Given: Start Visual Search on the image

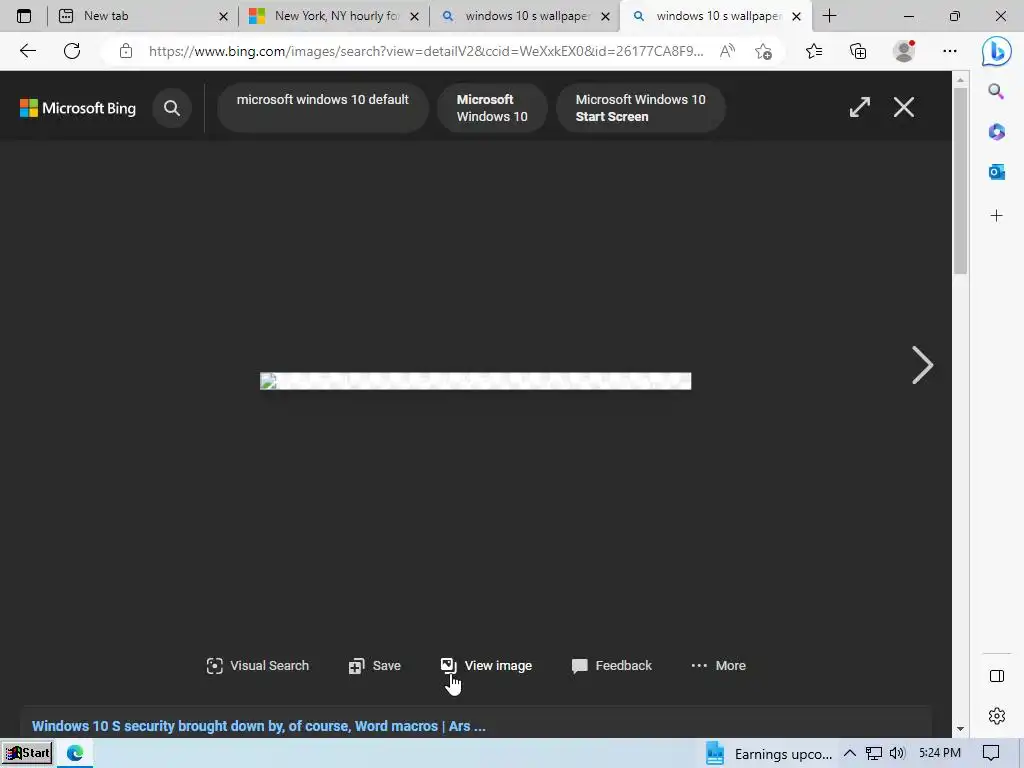Looking at the screenshot, I should [257, 665].
